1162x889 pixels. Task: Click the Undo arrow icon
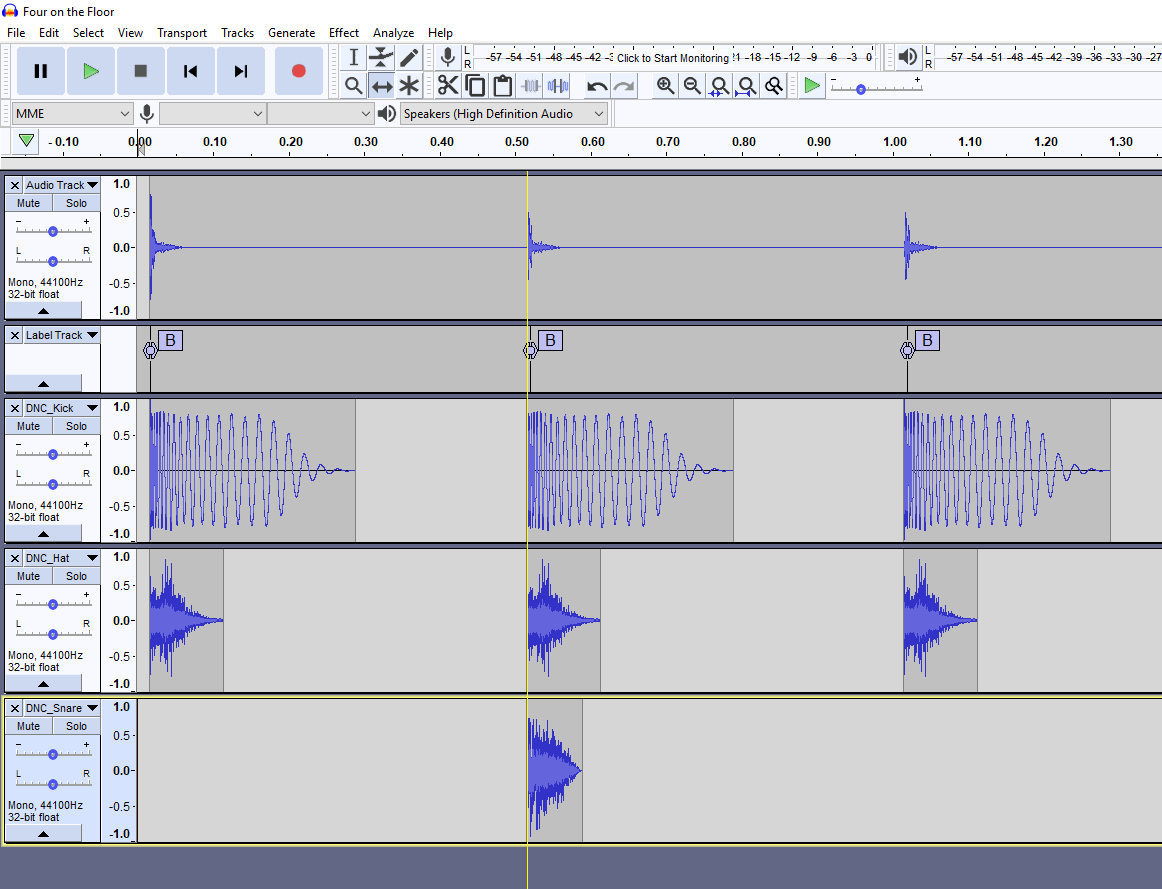point(597,86)
